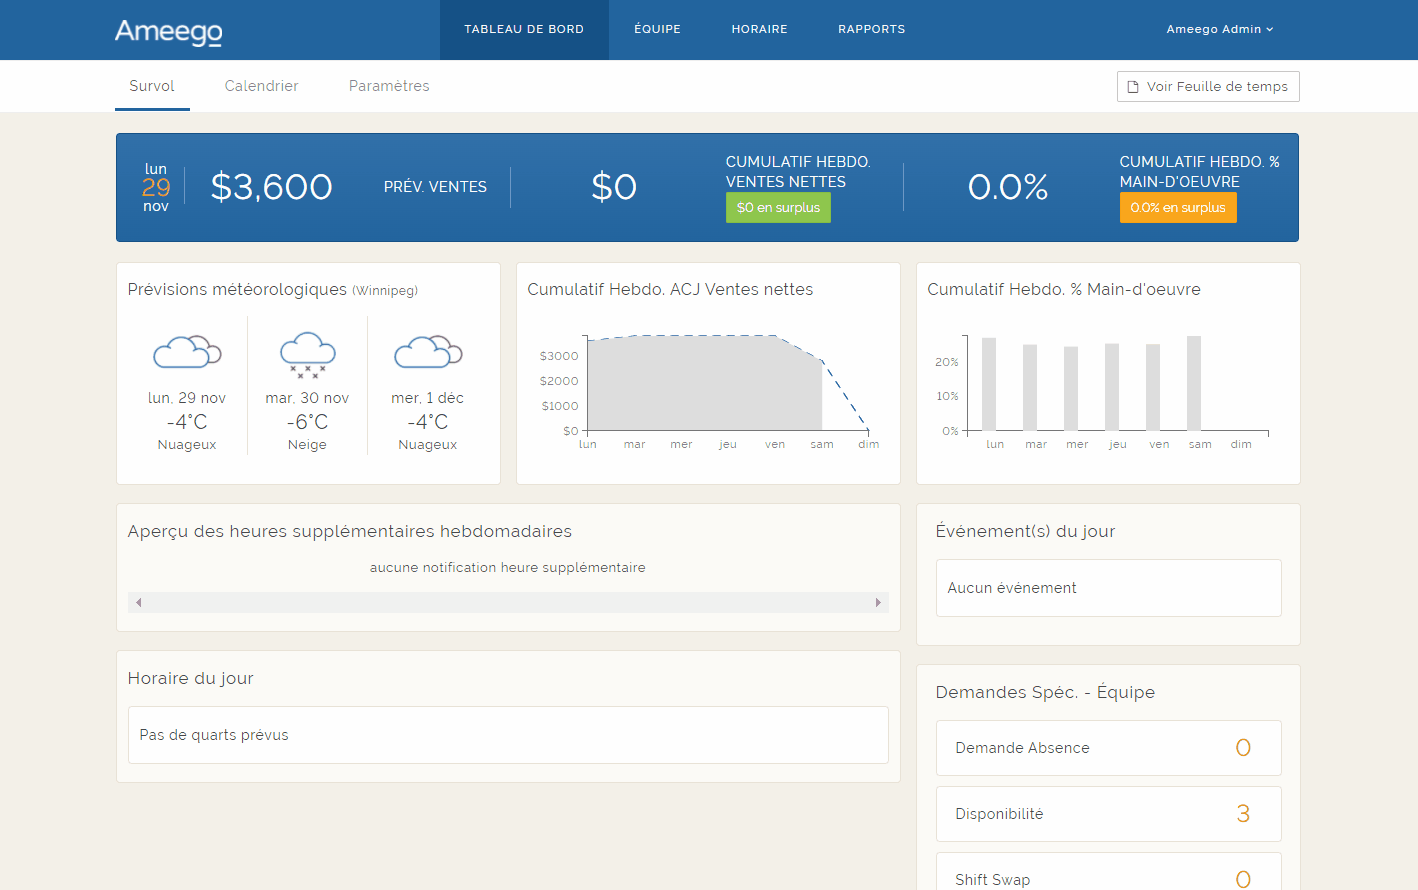Click Voir Feuille de temps button
This screenshot has height=890, width=1418.
[1207, 87]
